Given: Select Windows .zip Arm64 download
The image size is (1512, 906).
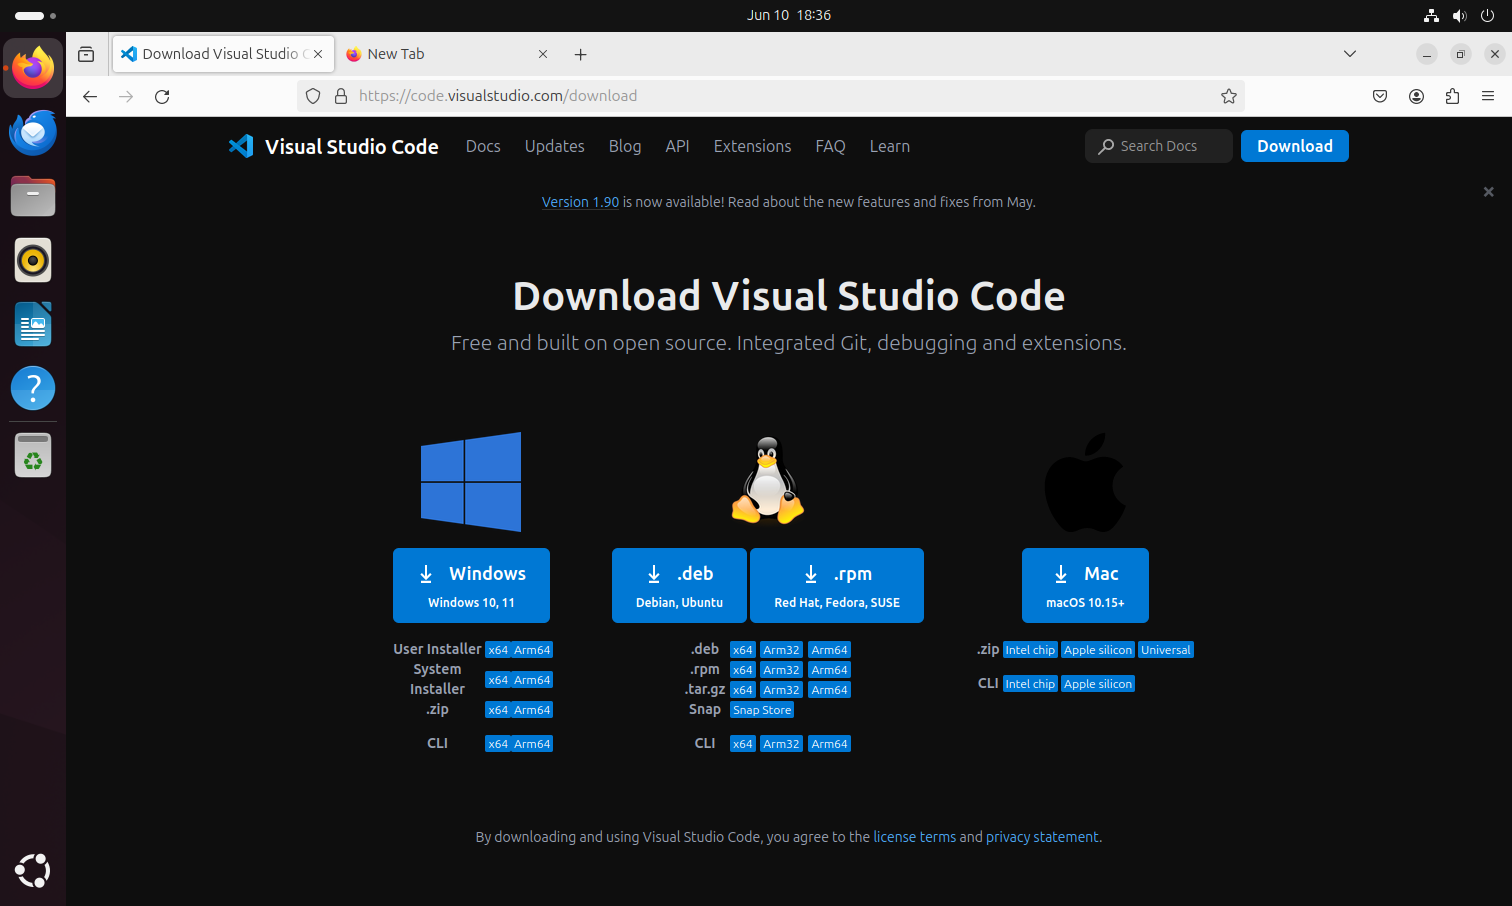Looking at the screenshot, I should click(532, 710).
